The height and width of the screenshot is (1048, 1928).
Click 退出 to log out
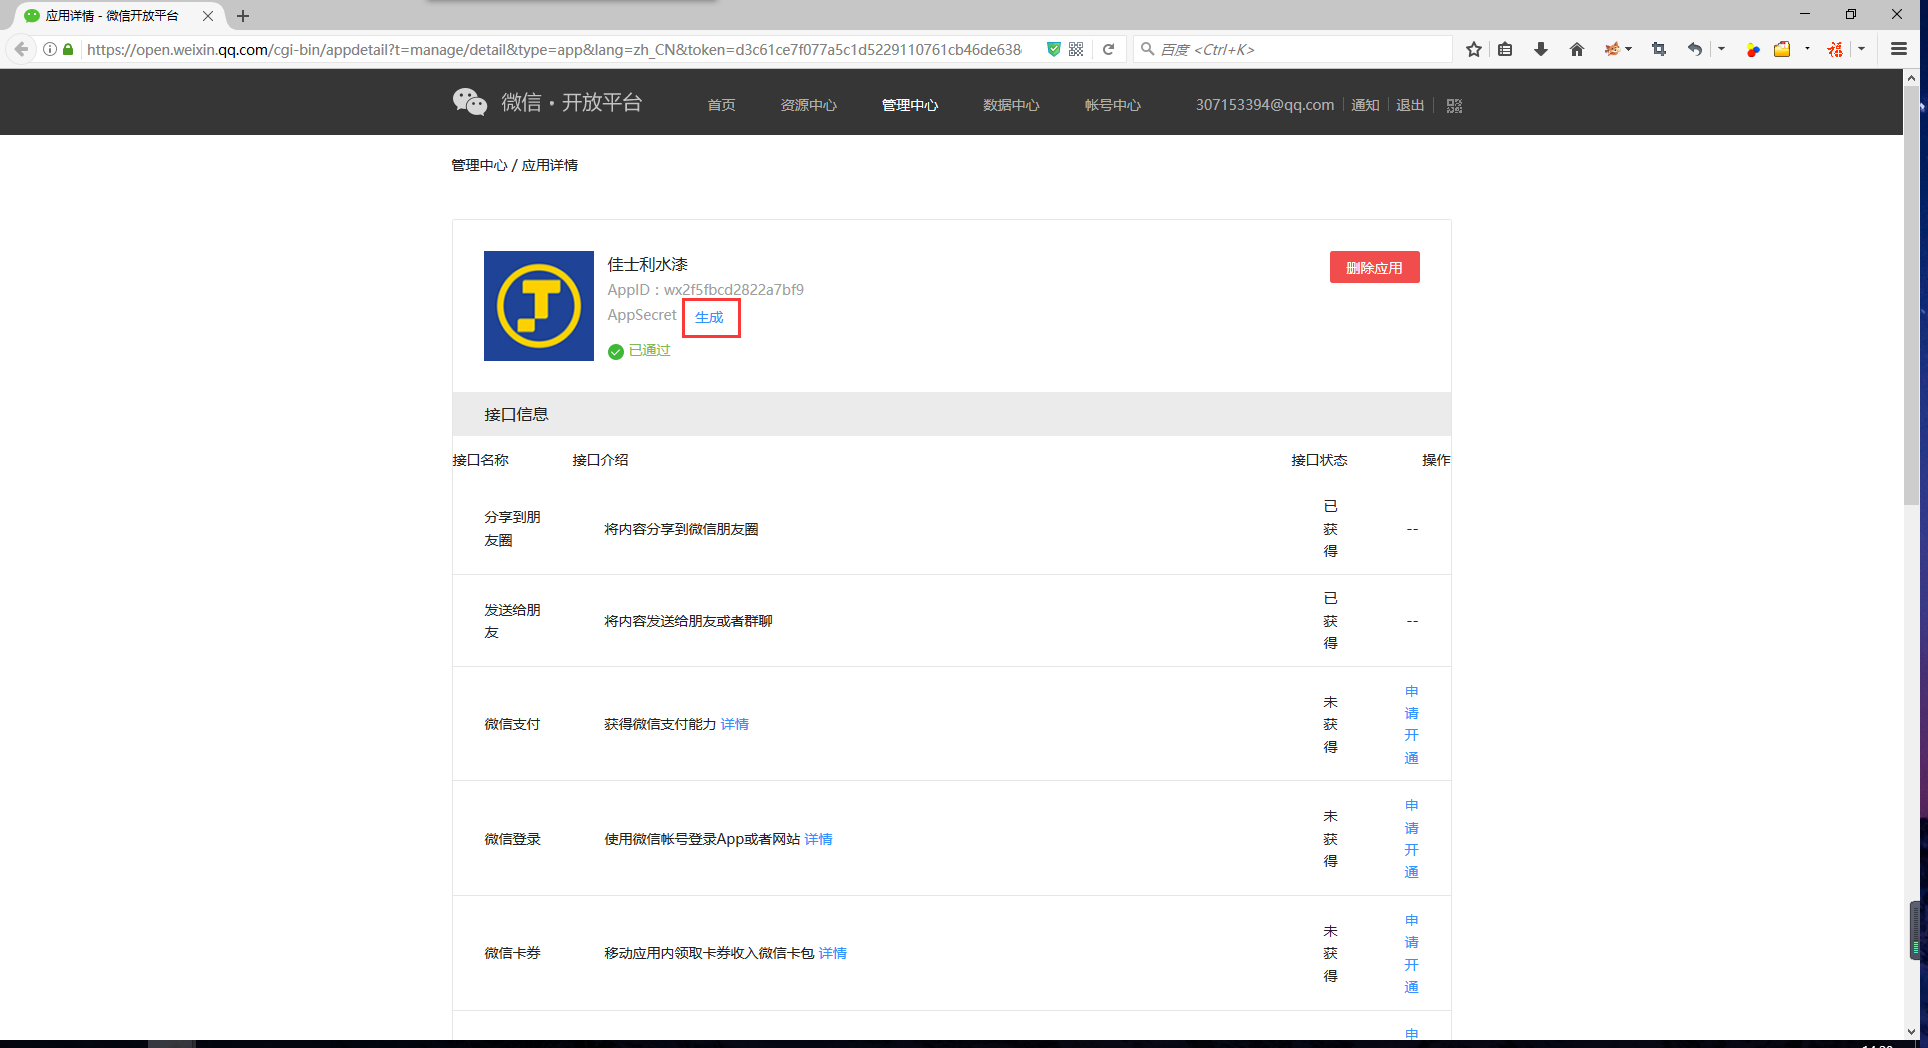(1410, 105)
